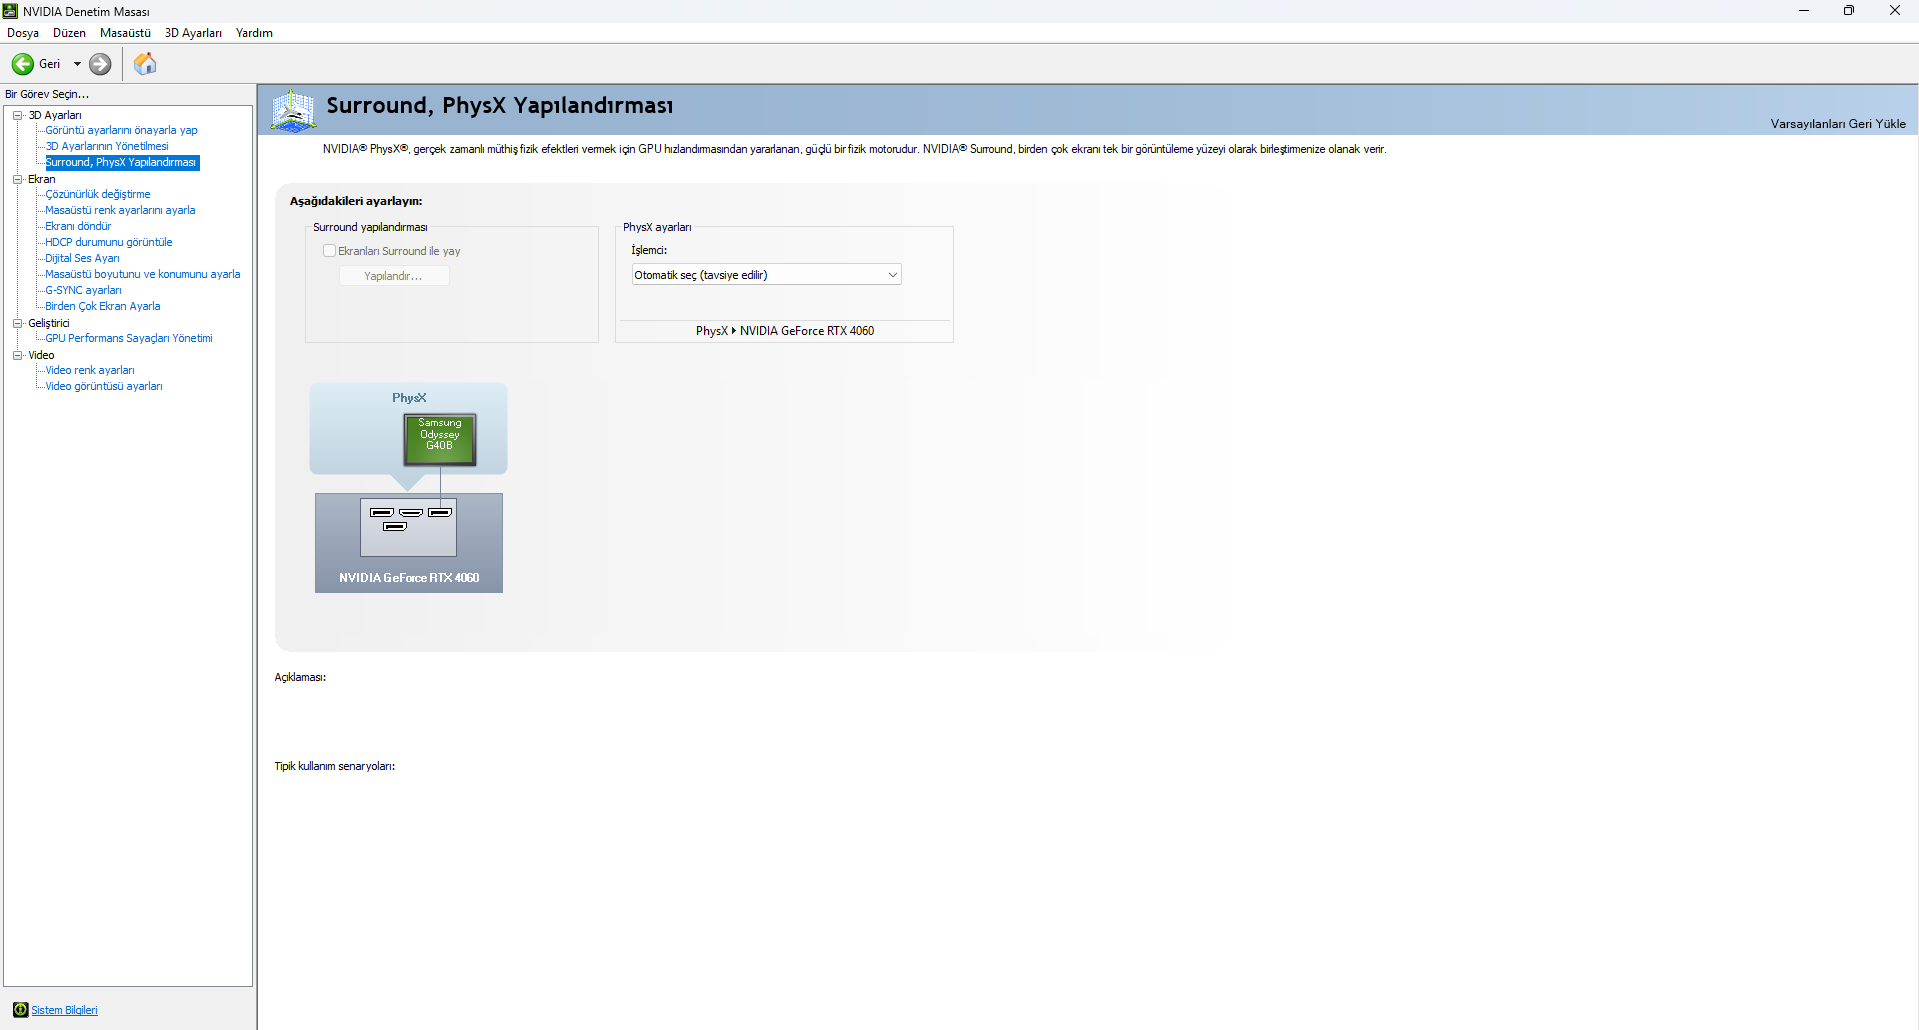Open the back history dropdown arrow
This screenshot has width=1919, height=1030.
coord(77,64)
